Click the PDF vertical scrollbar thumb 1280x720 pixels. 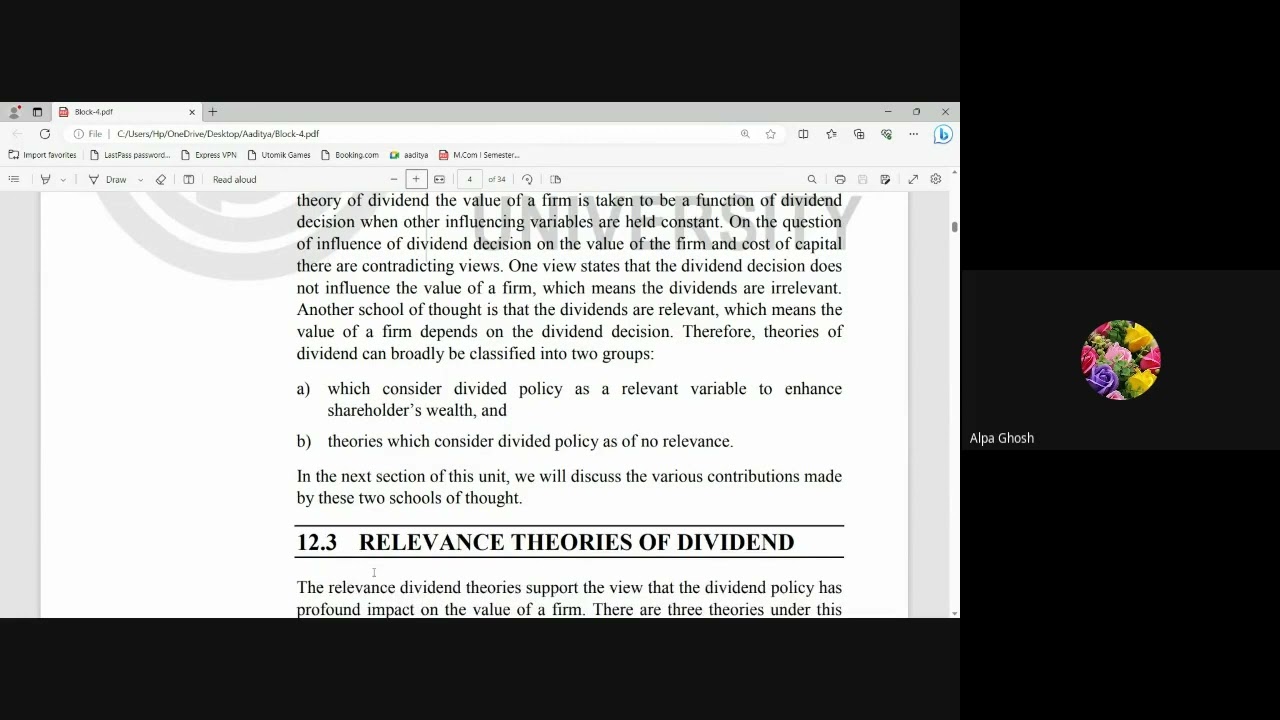tap(955, 228)
